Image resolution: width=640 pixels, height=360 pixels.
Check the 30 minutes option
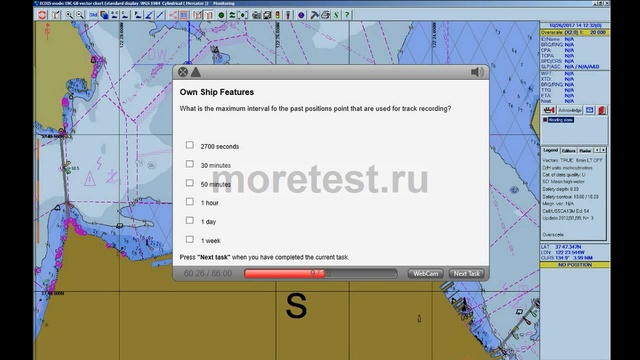(190, 164)
